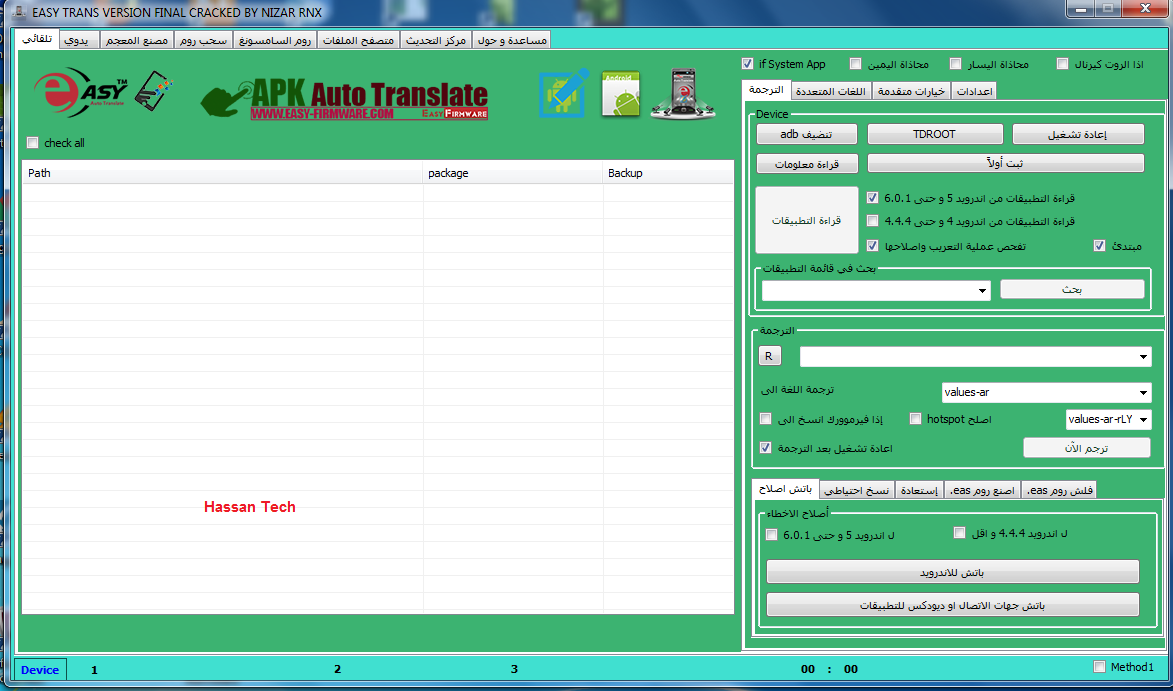Click the إعادة تشغيل button
Viewport: 1173px width, 691px height.
(x=1078, y=135)
